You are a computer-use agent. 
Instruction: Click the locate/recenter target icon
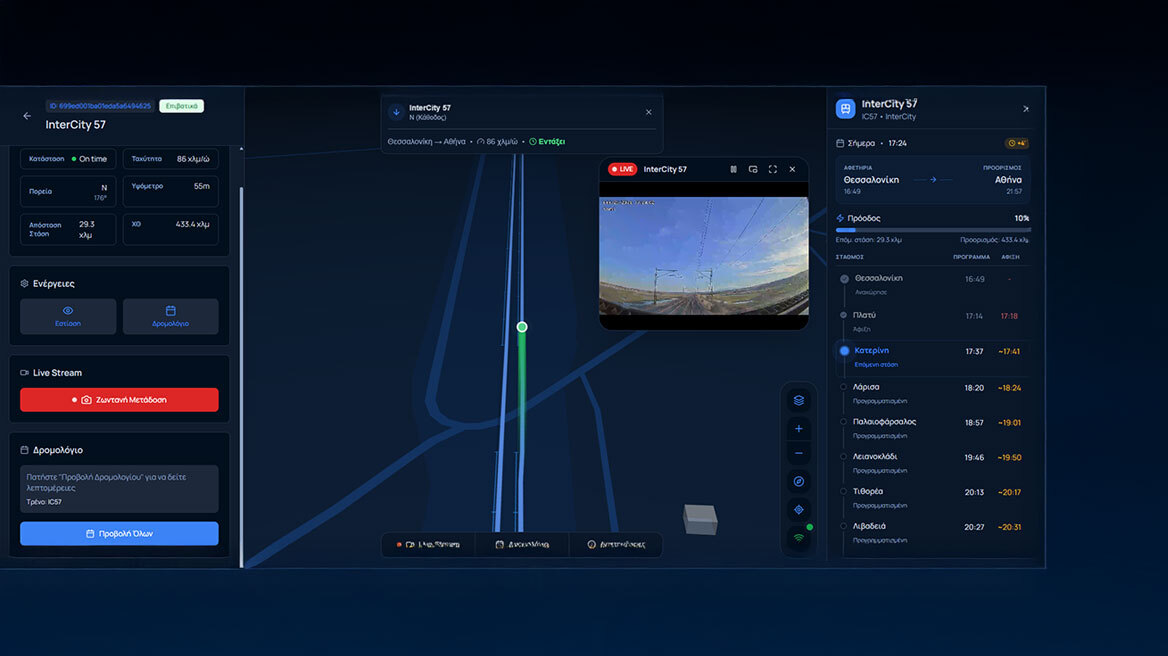[798, 509]
